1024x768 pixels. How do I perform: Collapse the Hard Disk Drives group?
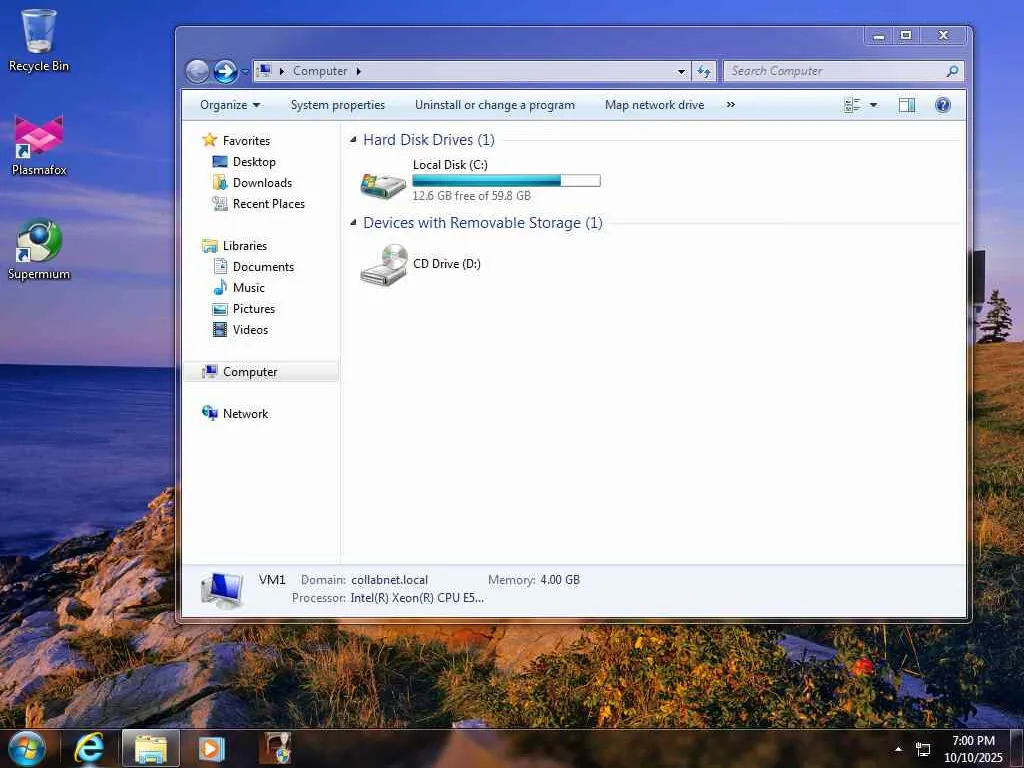[x=353, y=139]
